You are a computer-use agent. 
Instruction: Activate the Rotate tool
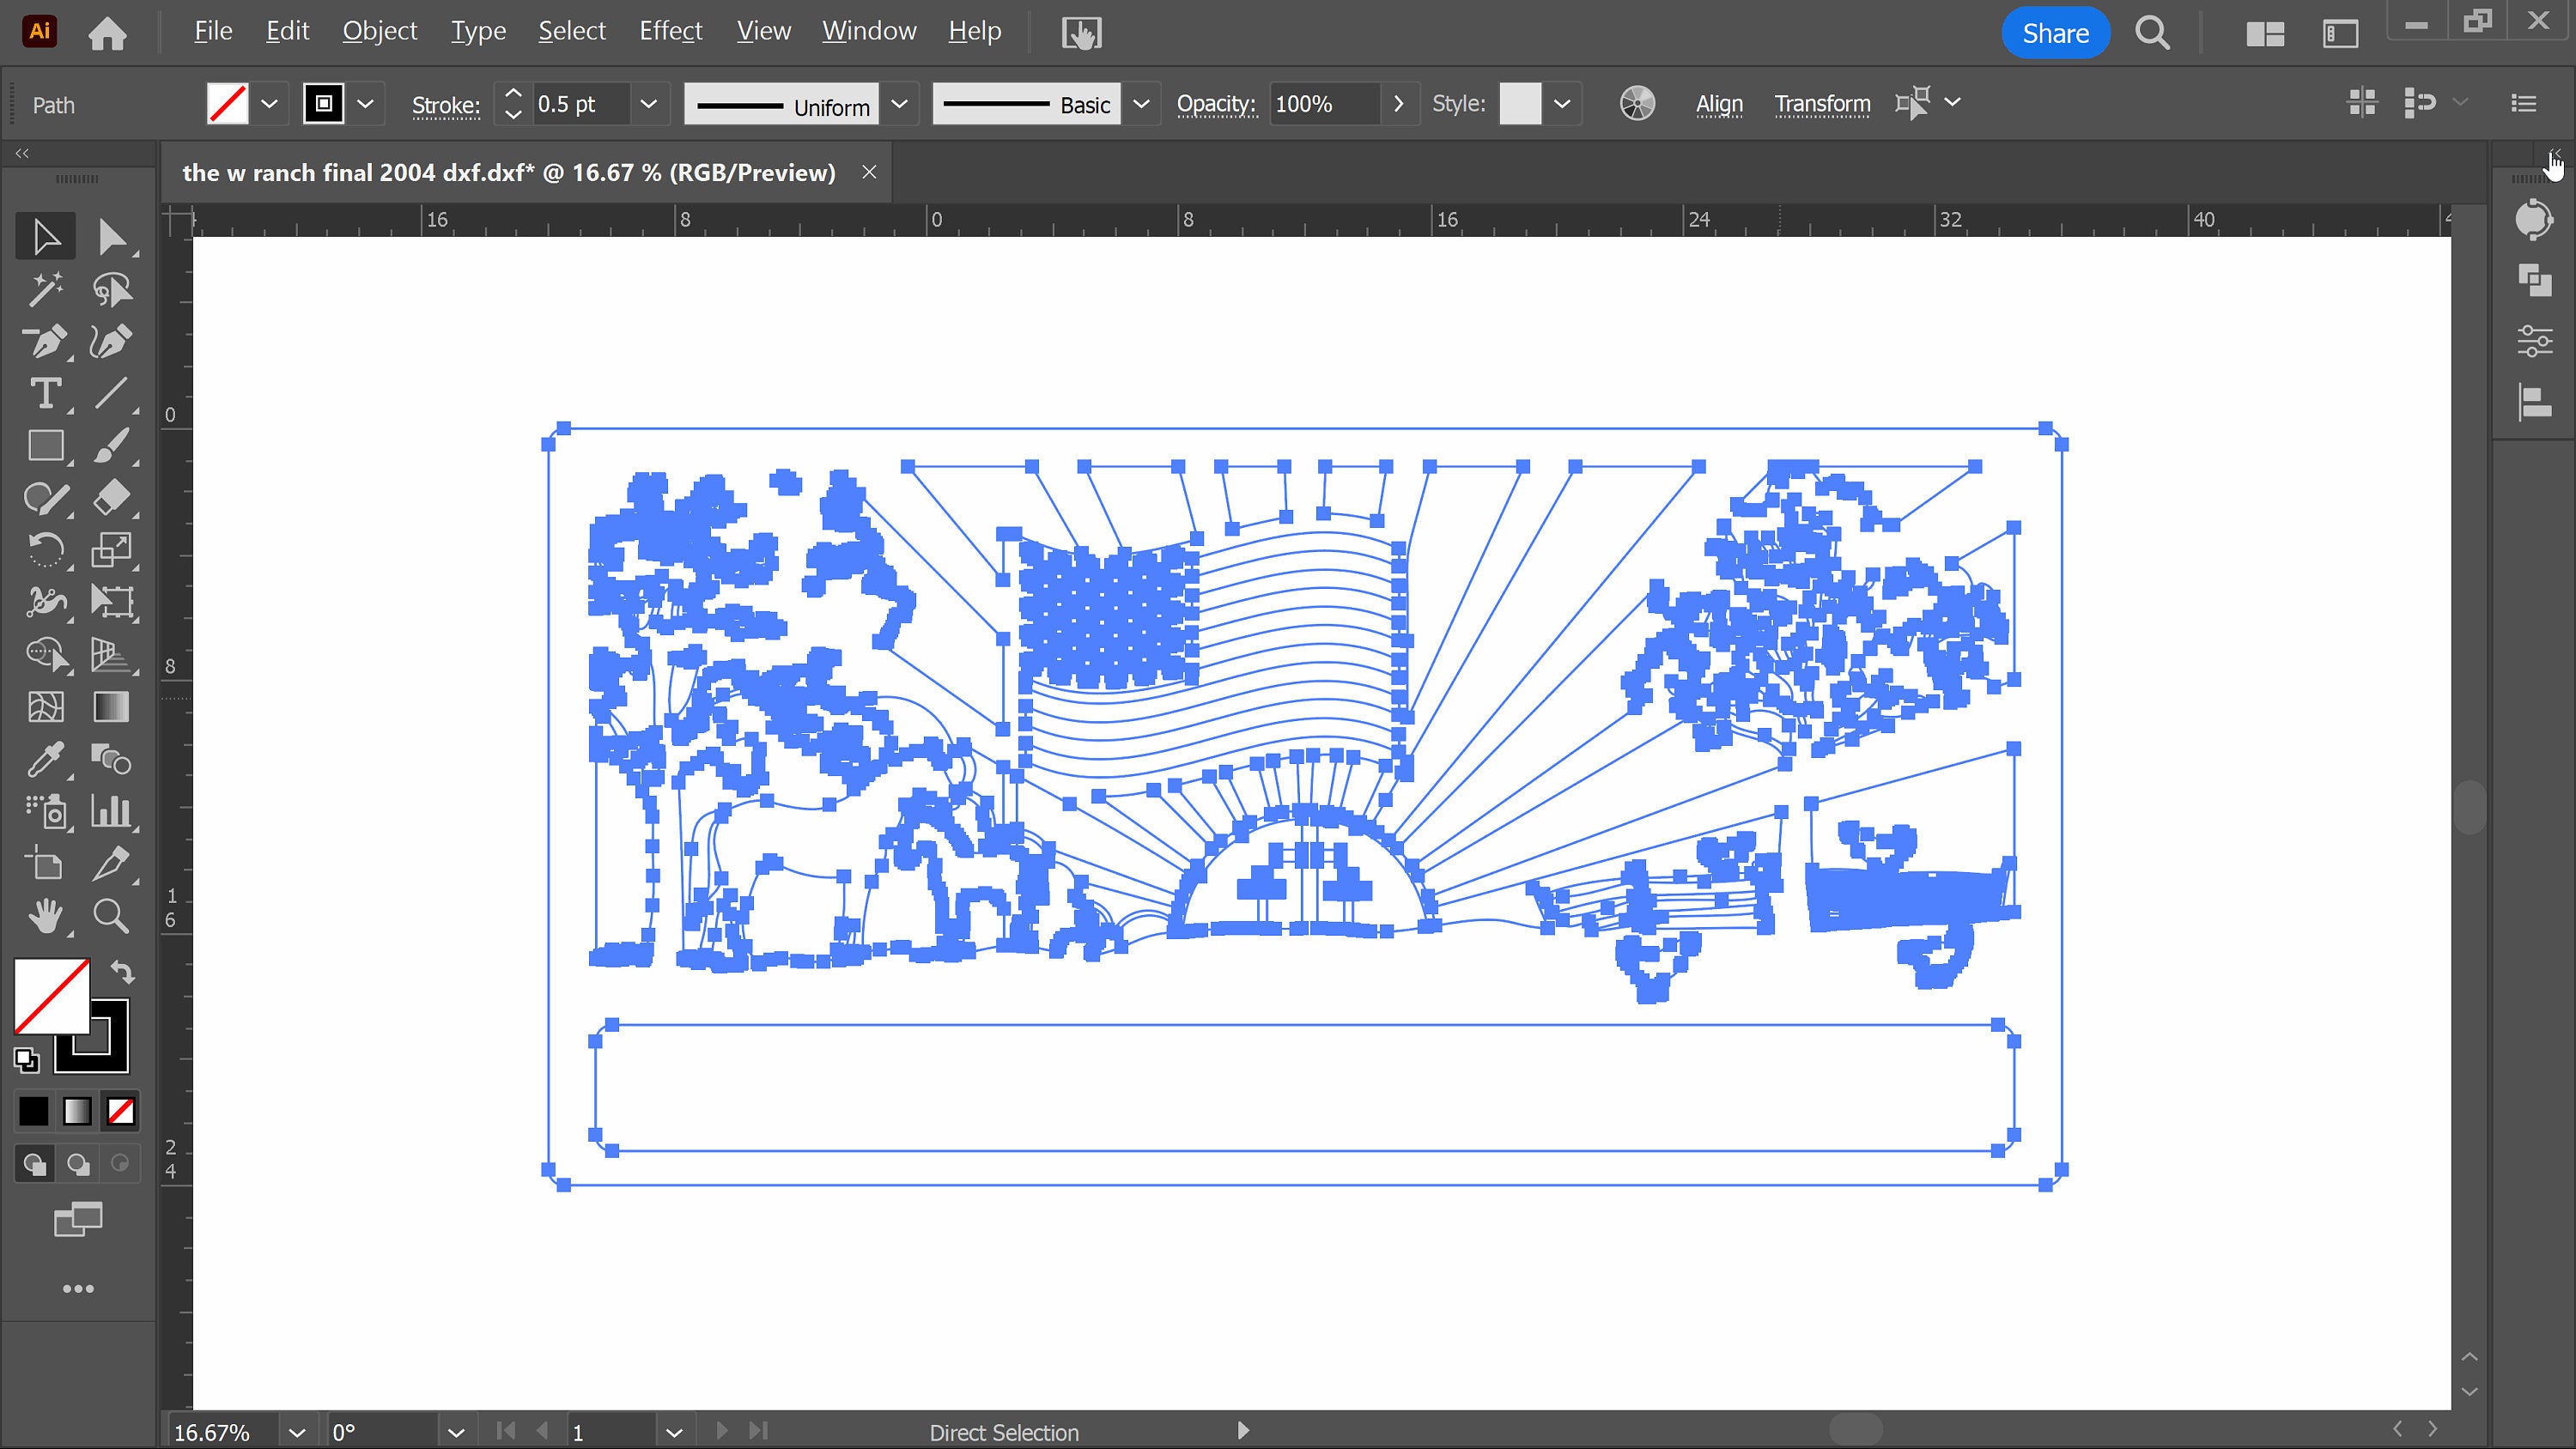(x=45, y=551)
